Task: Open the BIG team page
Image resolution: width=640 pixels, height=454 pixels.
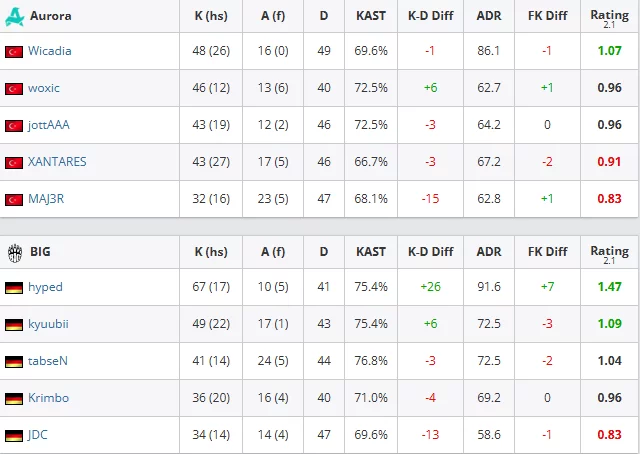Action: click(40, 251)
